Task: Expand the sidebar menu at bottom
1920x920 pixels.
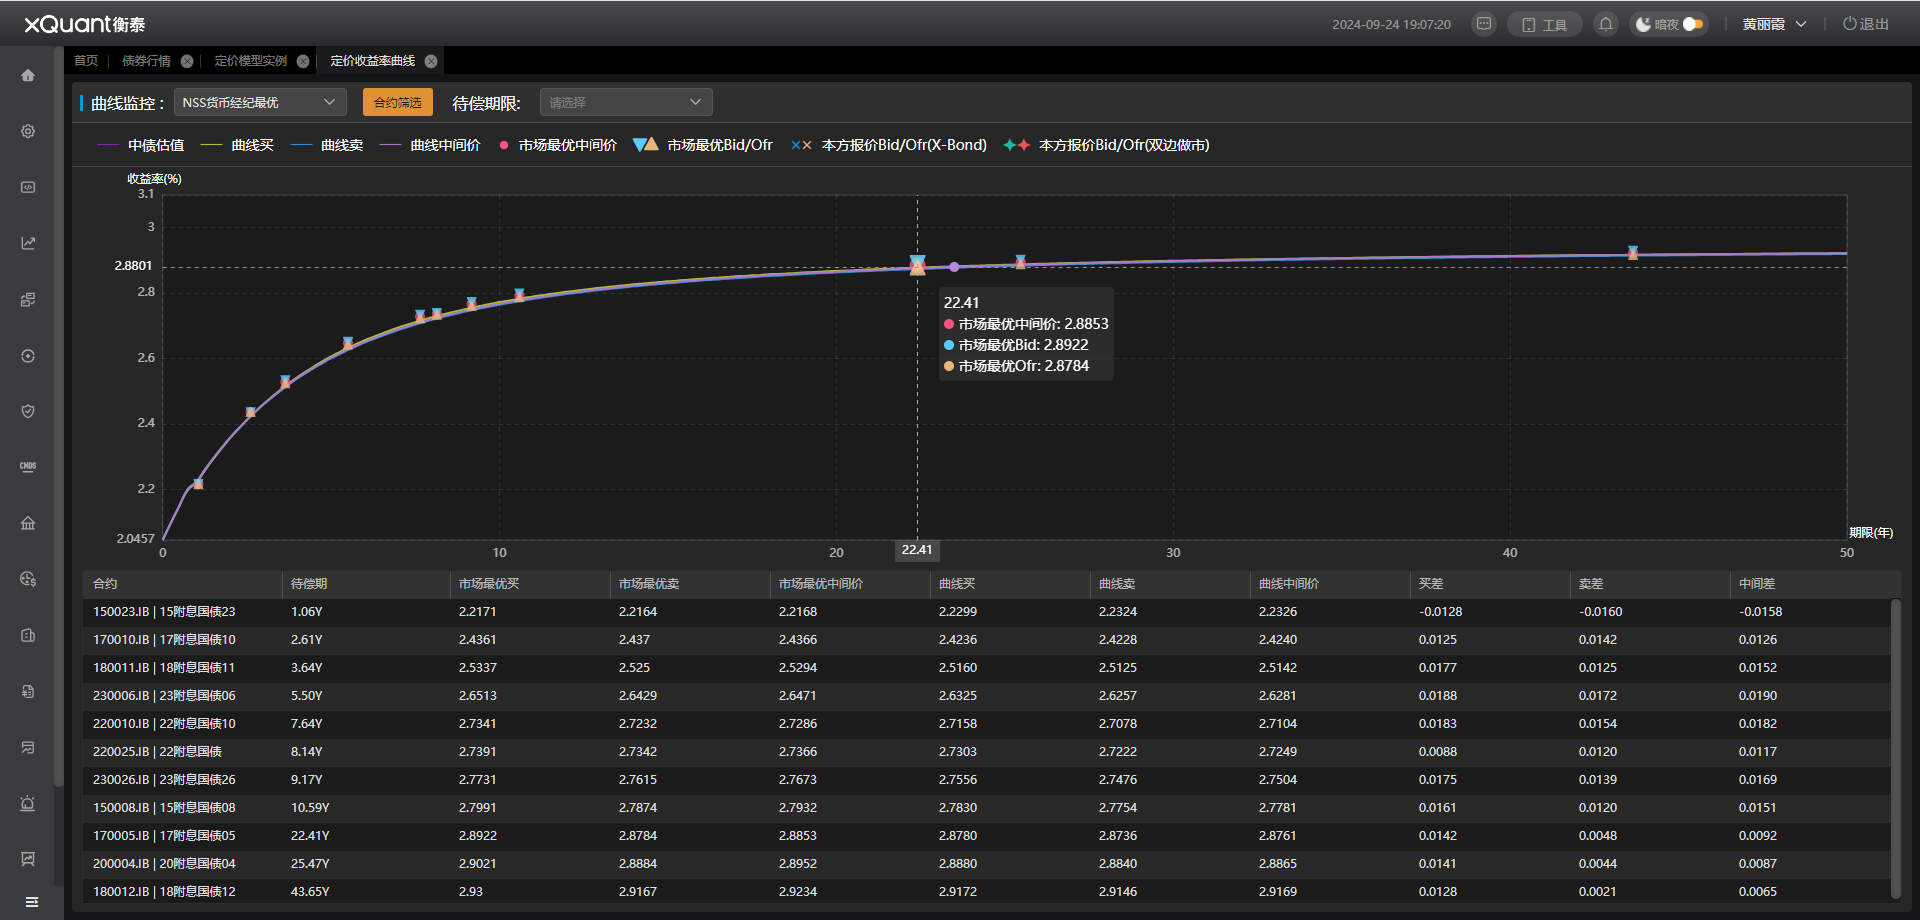Action: [32, 902]
